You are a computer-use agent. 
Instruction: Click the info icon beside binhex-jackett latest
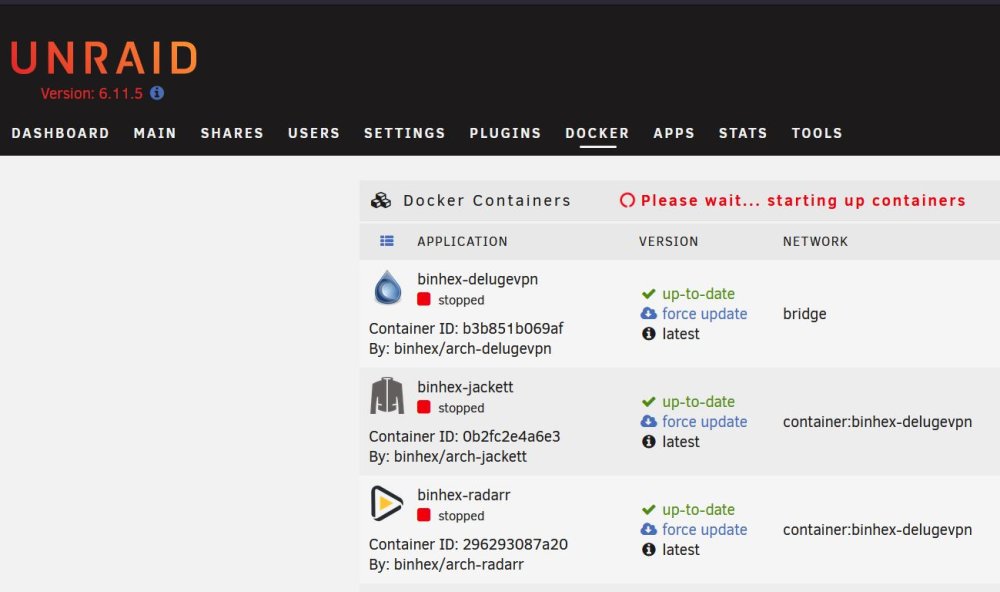[x=649, y=441]
